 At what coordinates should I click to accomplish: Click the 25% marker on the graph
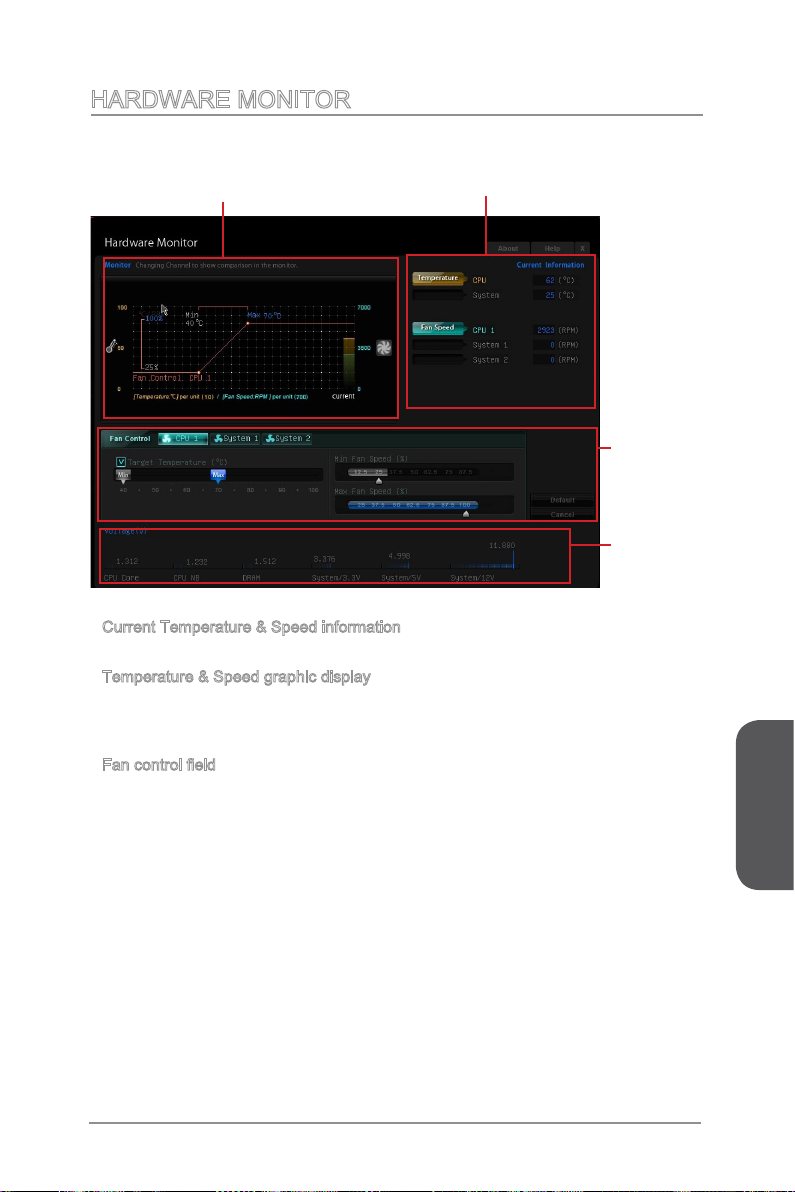151,367
